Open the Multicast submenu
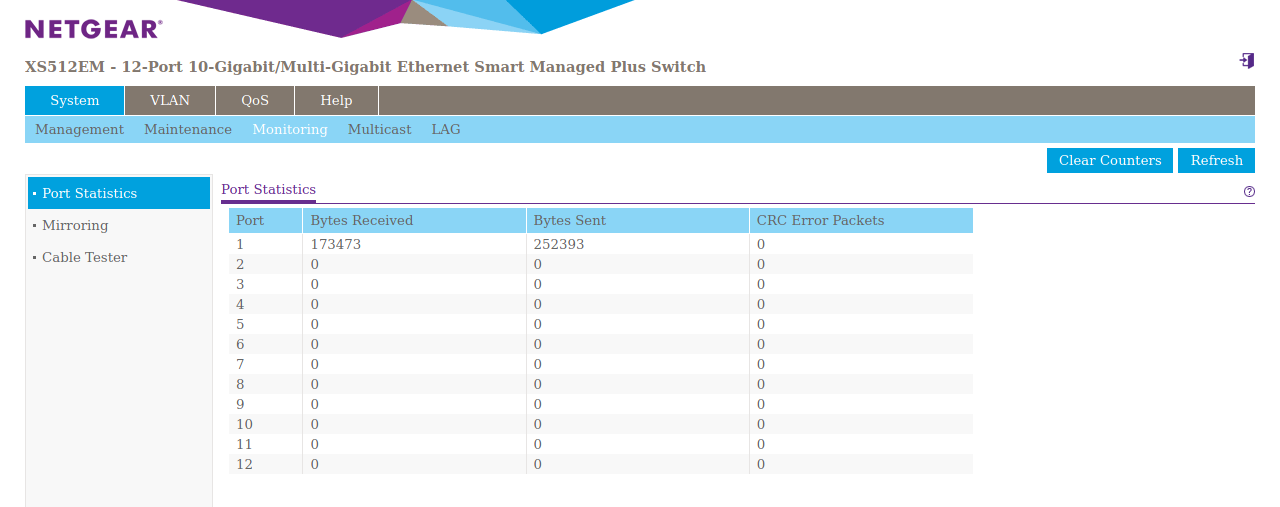This screenshot has width=1280, height=507. [379, 129]
